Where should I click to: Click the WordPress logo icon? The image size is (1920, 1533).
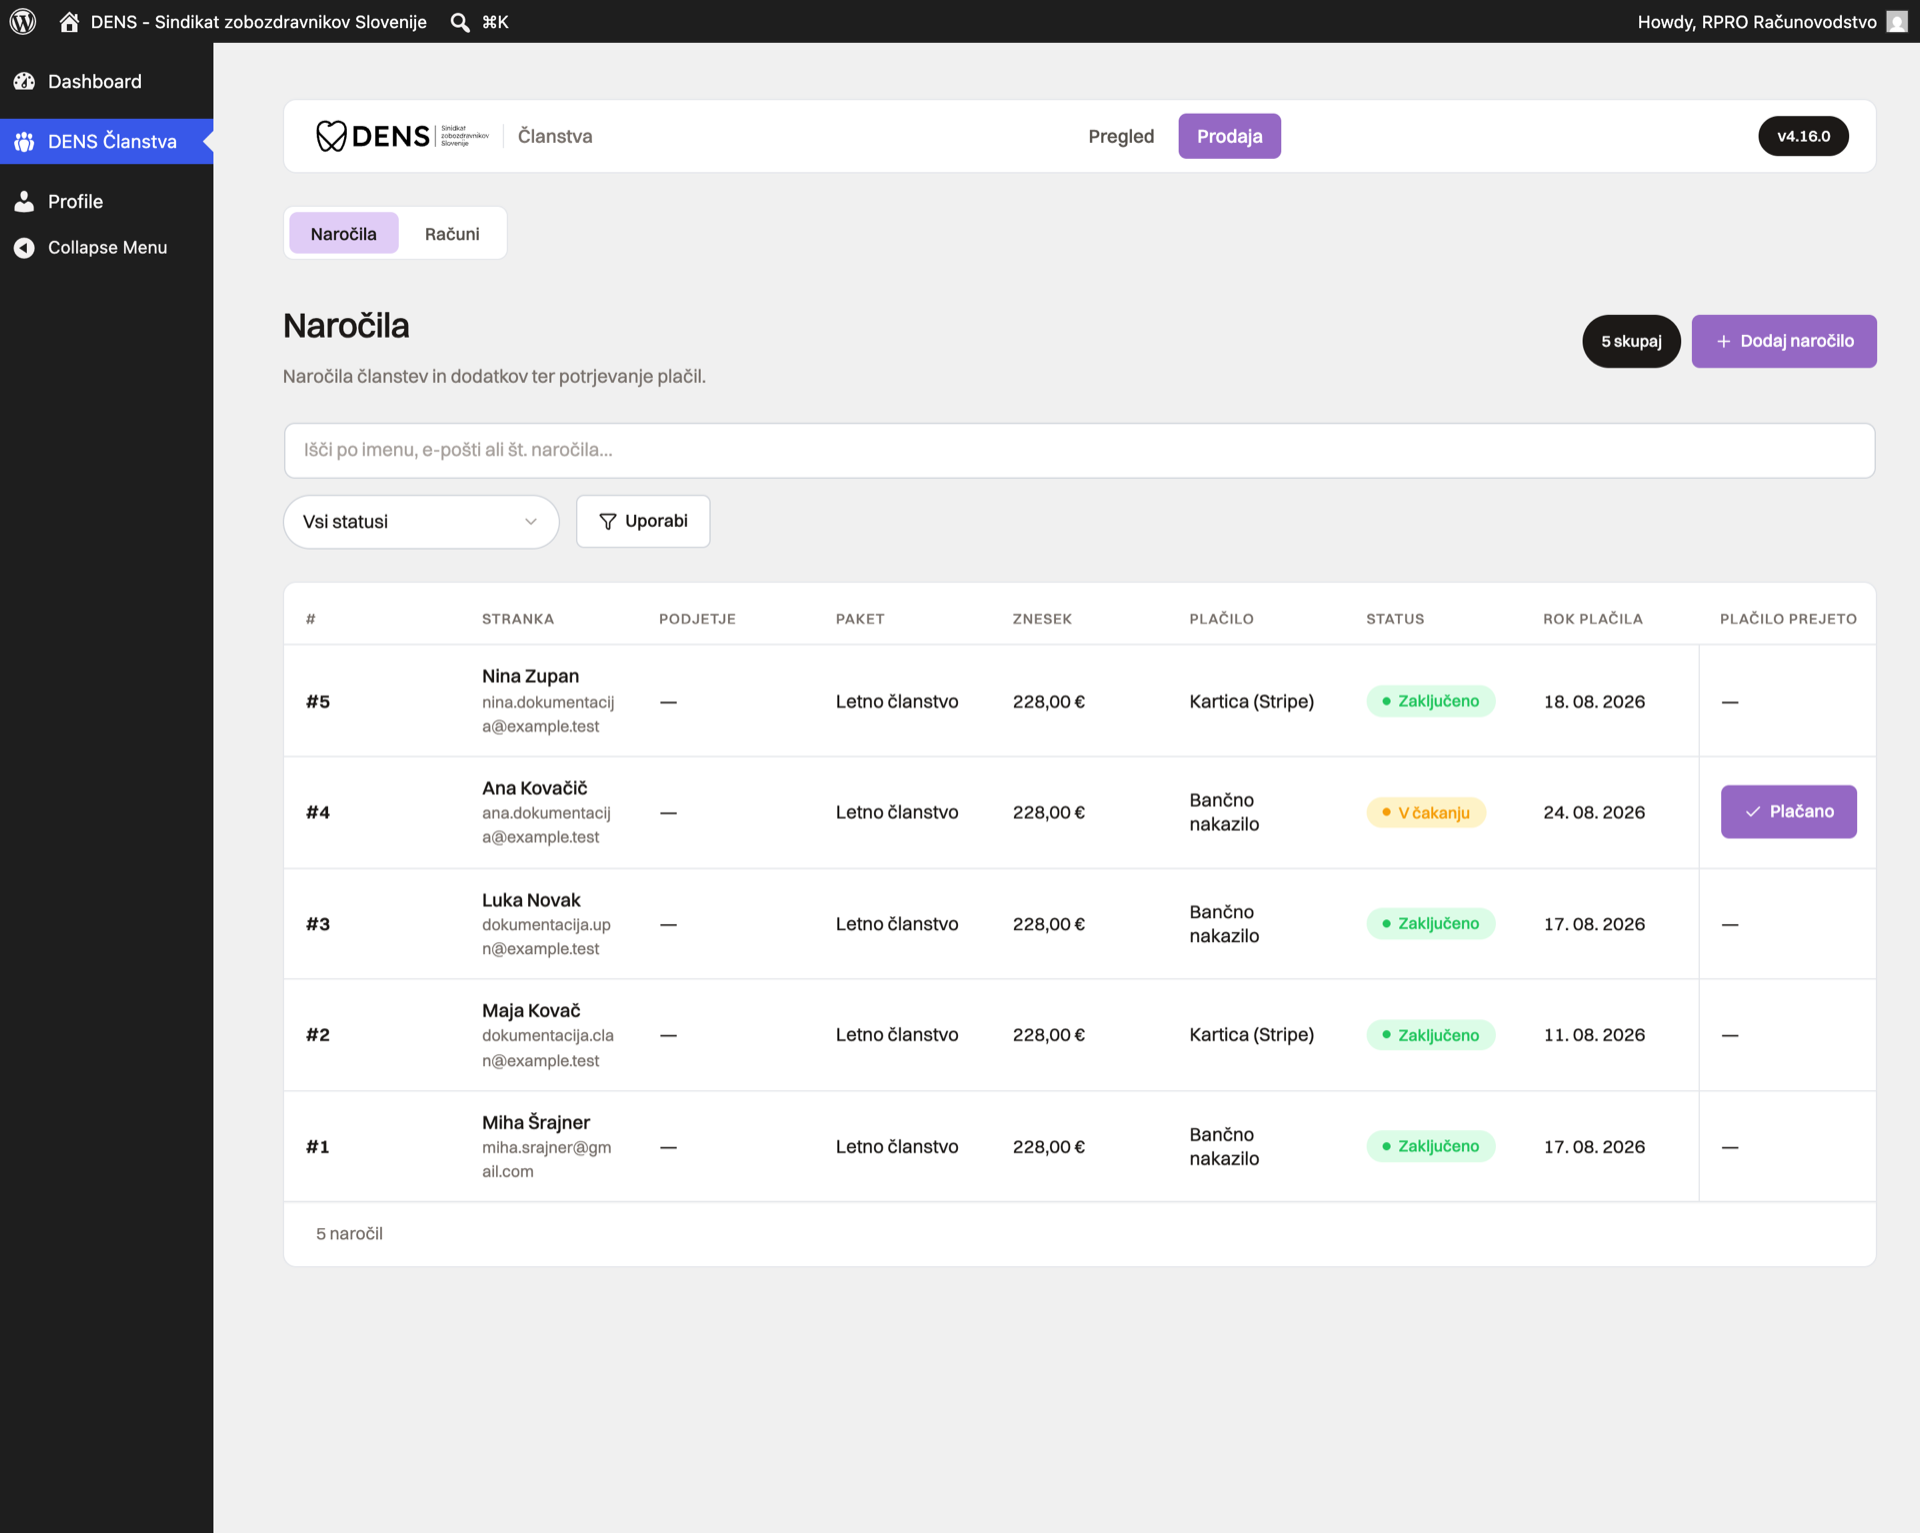(22, 21)
